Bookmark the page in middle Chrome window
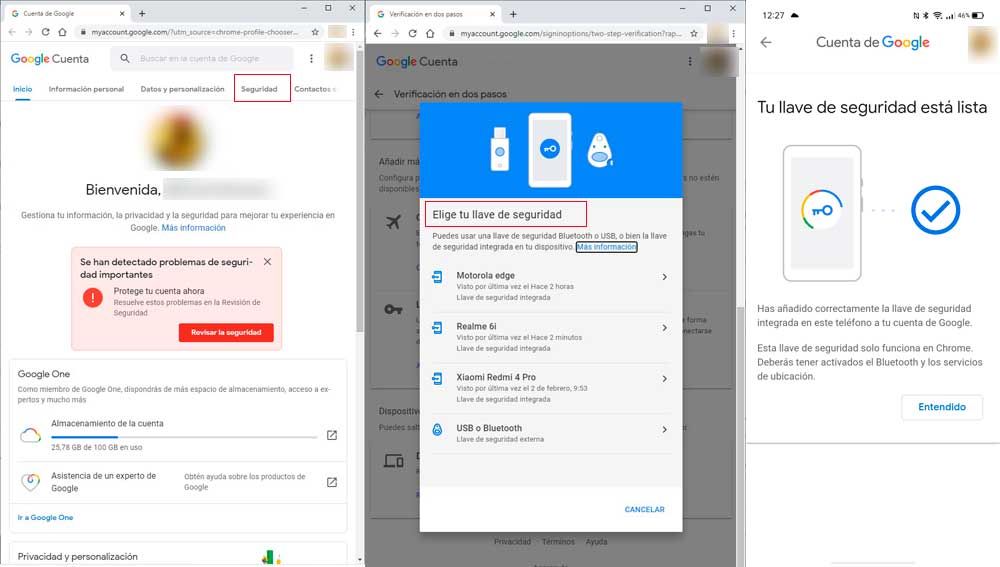 694,33
